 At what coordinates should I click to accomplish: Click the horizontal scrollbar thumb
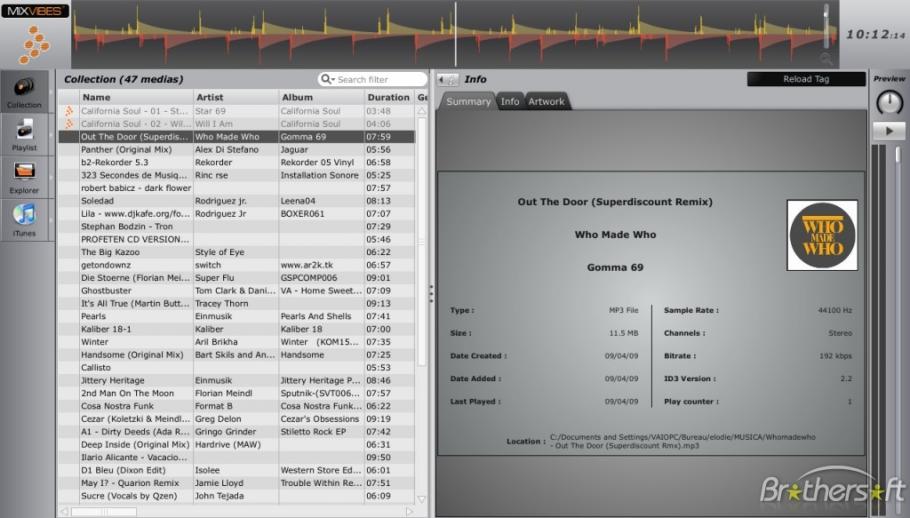pos(103,512)
